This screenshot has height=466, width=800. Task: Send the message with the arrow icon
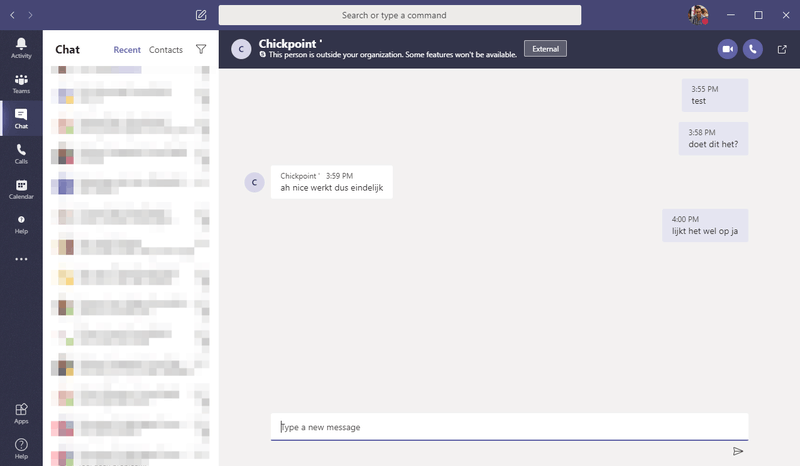(738, 451)
